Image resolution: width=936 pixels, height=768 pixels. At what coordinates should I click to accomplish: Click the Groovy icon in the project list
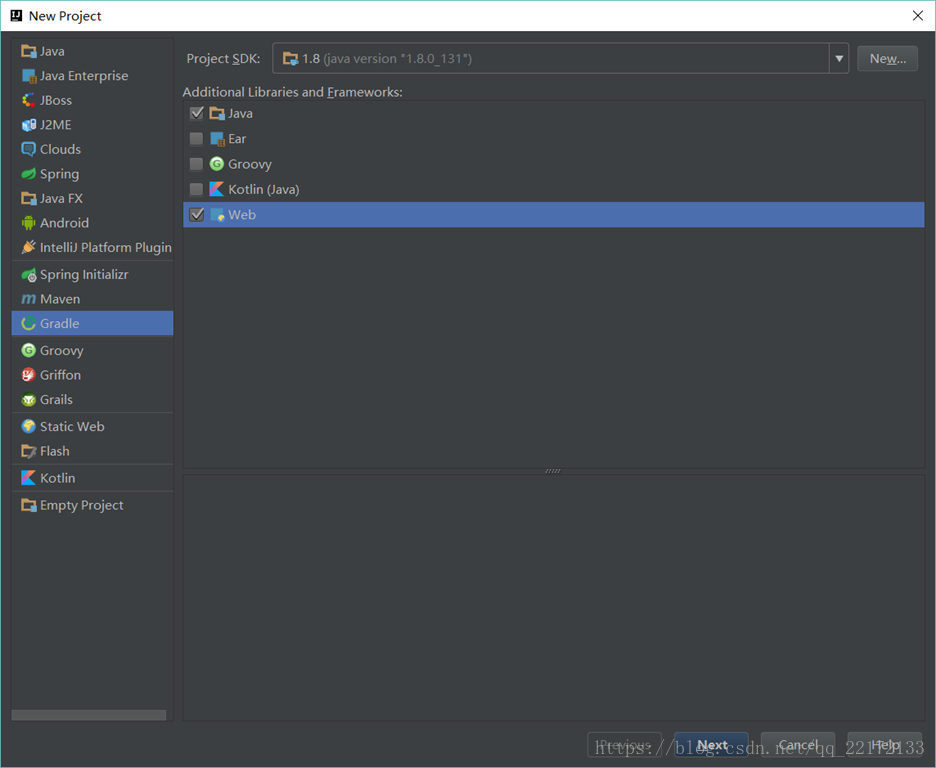(29, 350)
